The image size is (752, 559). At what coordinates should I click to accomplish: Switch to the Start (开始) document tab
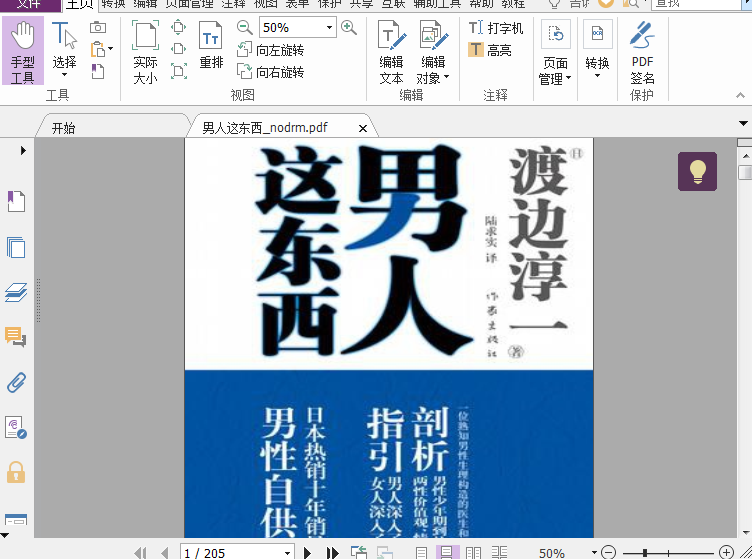112,128
